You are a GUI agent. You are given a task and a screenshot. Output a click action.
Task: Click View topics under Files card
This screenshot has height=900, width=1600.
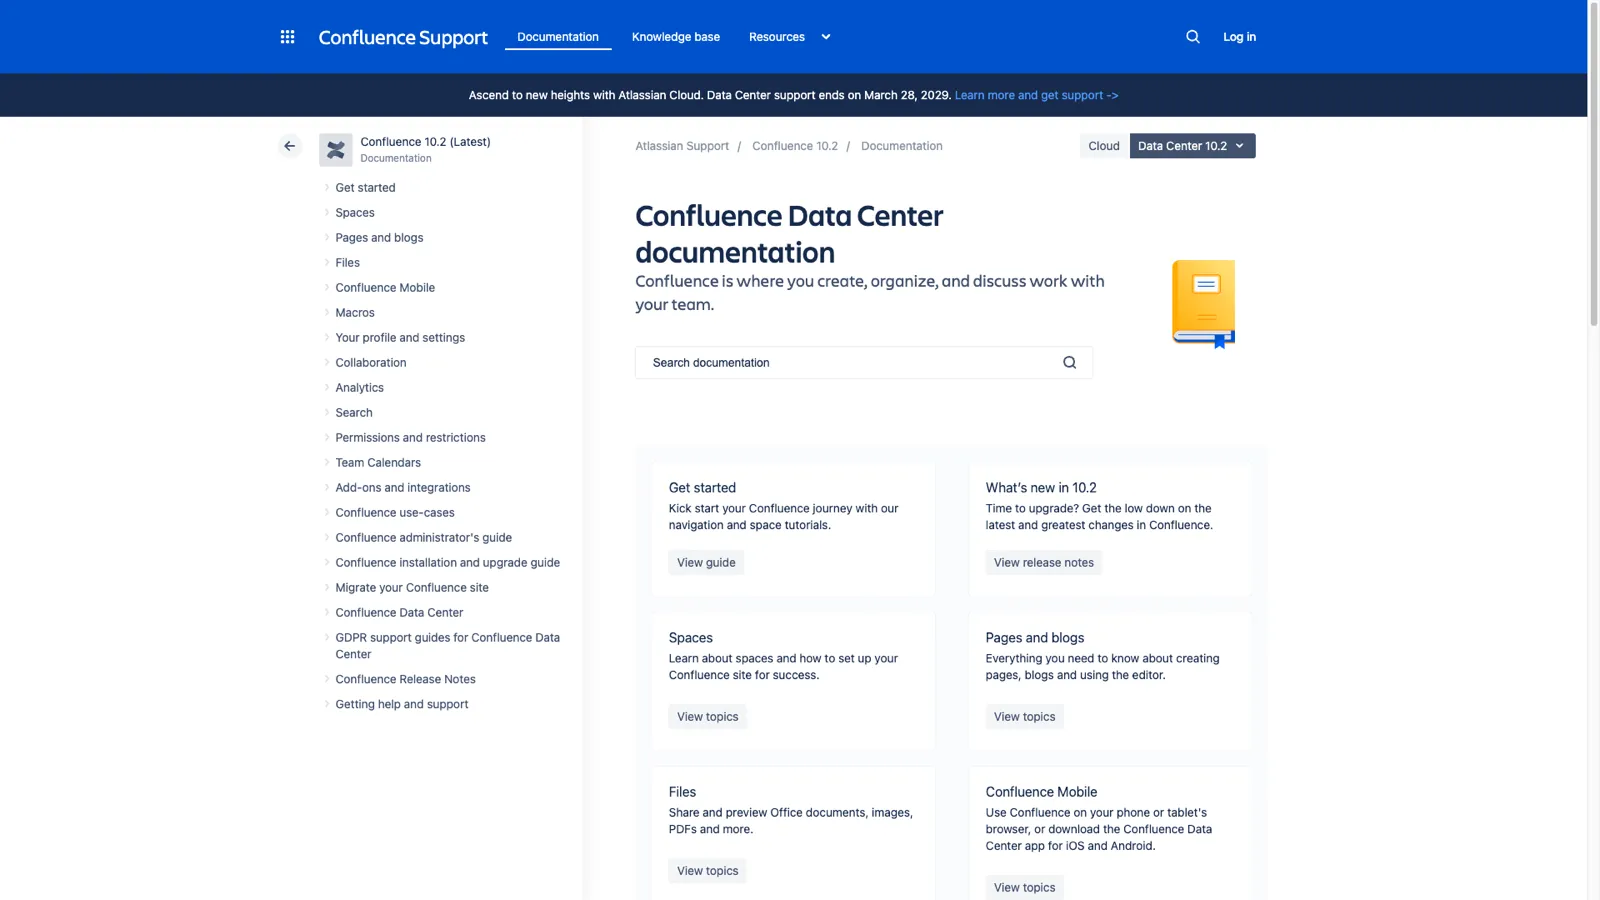(x=707, y=871)
